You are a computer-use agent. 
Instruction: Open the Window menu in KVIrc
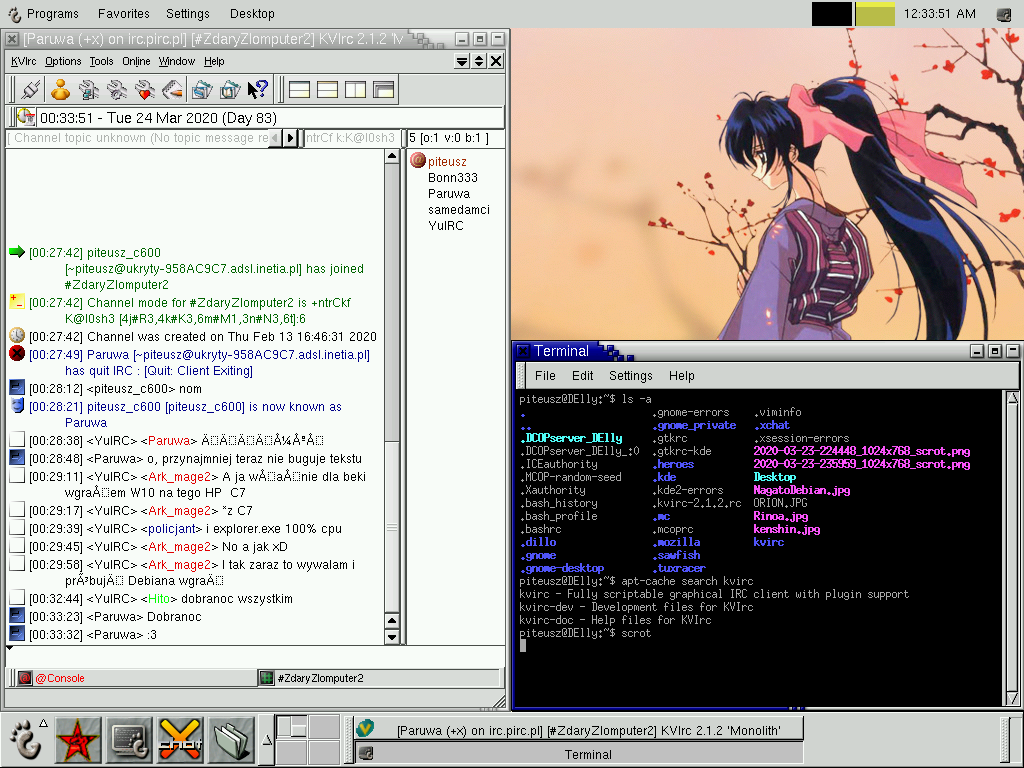coord(176,61)
